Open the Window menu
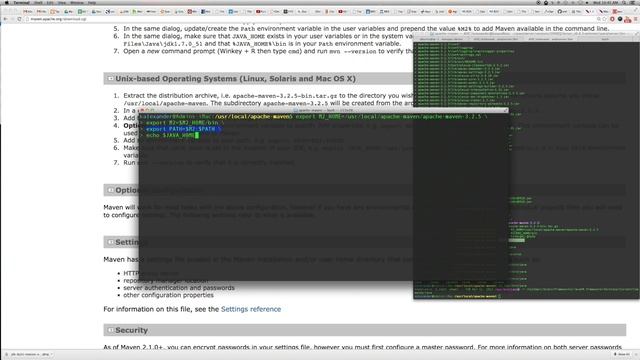Screen dimensions: 640x360 click(x=77, y=2)
